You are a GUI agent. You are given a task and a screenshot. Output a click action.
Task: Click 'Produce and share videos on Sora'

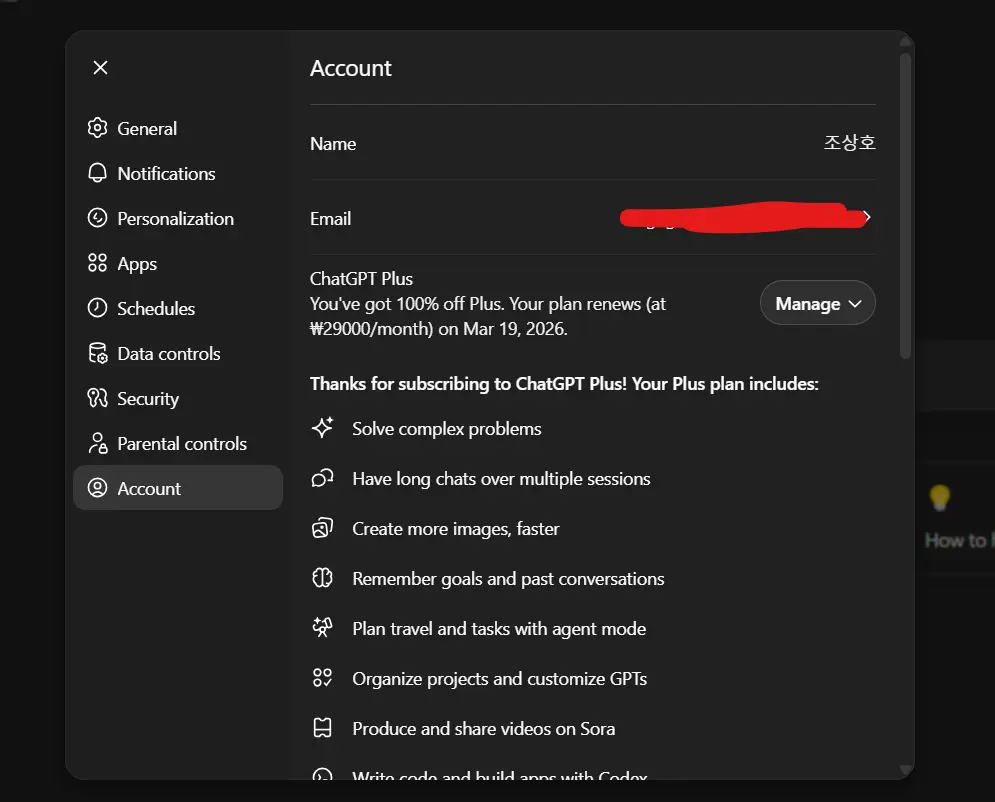click(x=484, y=729)
